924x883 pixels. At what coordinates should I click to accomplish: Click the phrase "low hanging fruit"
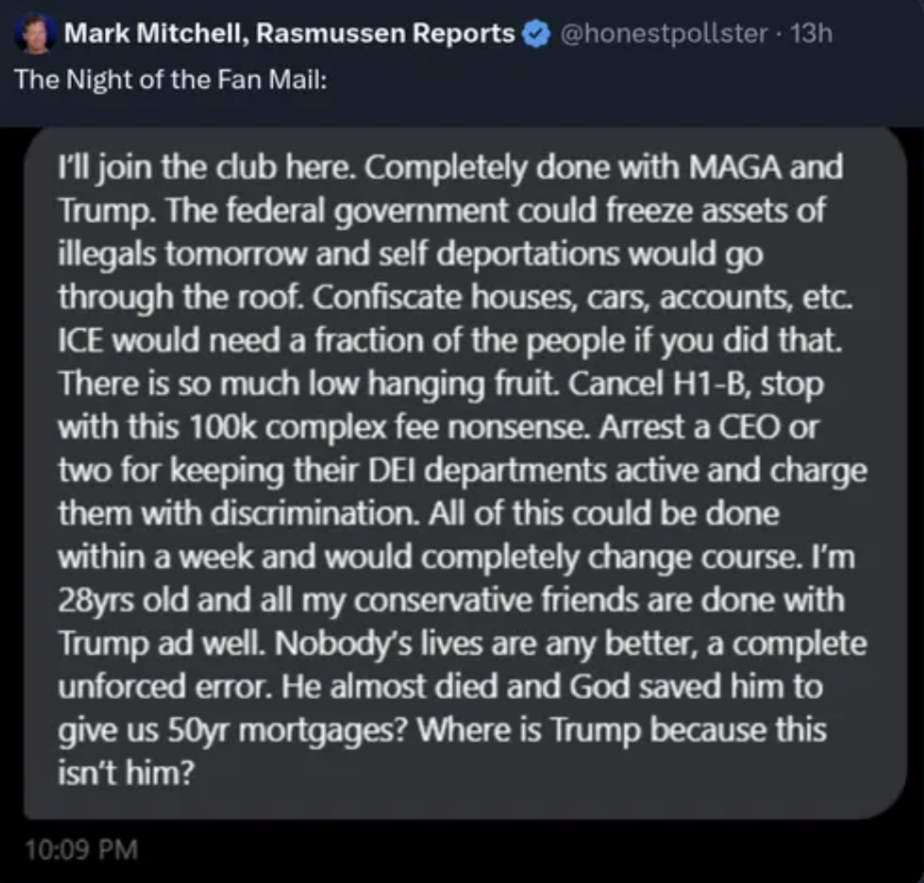pos(434,385)
